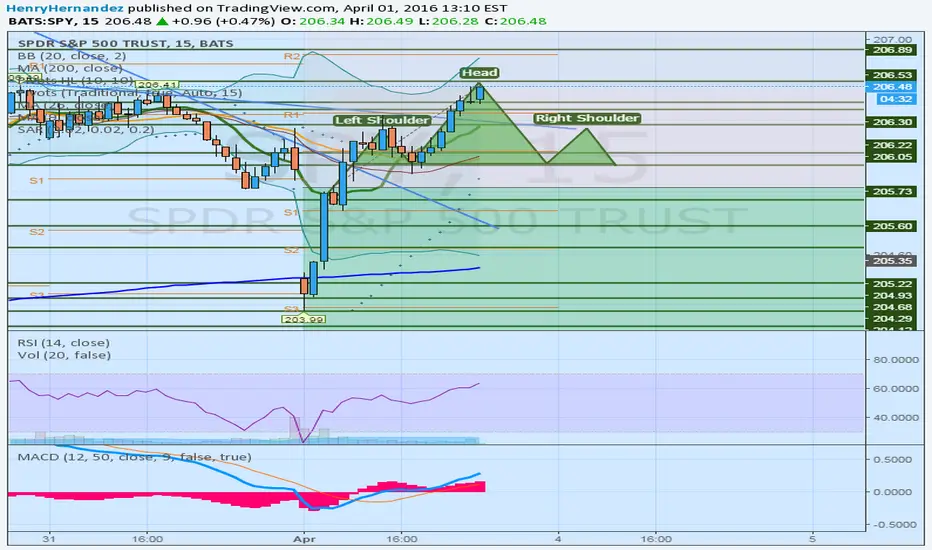932x550 pixels.
Task: Click the RSI (14, close) indicator label
Action: pyautogui.click(x=64, y=342)
